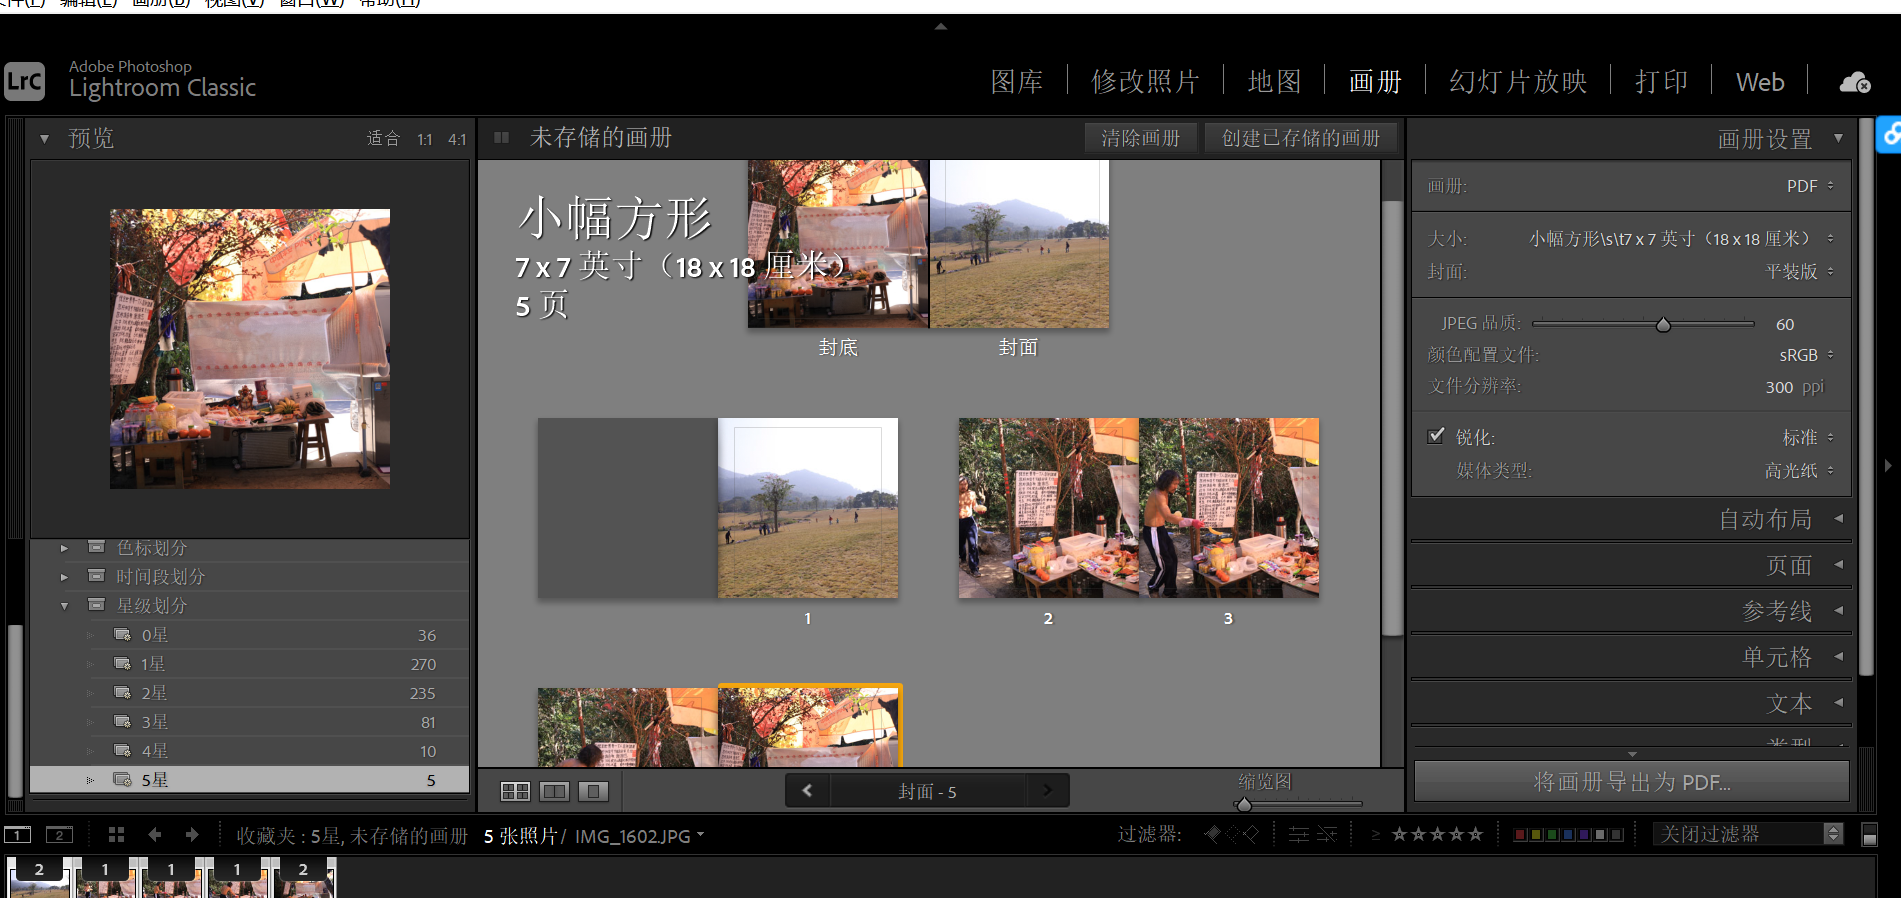Adjust the 缩览图 thumbnail size slider

coord(1244,804)
